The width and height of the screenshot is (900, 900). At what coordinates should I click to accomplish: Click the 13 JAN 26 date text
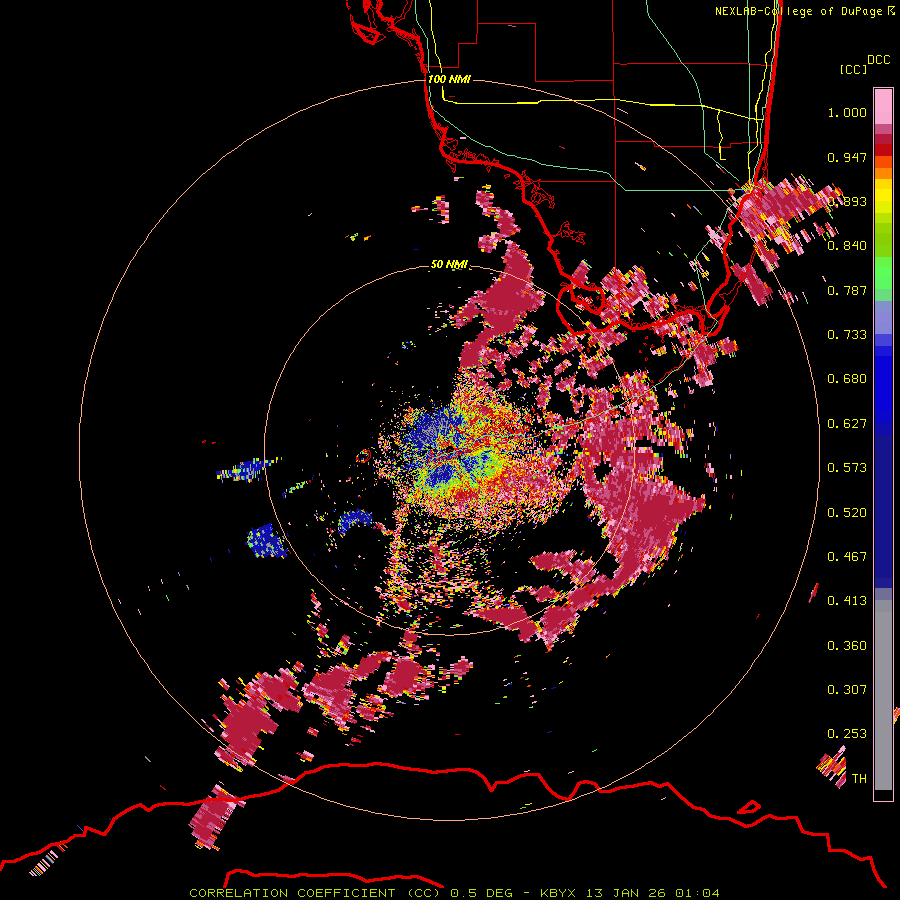tap(626, 893)
